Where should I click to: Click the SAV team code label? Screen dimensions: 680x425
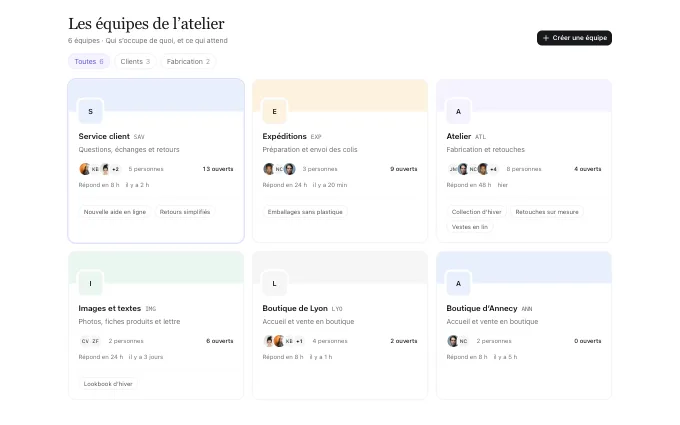click(x=139, y=137)
